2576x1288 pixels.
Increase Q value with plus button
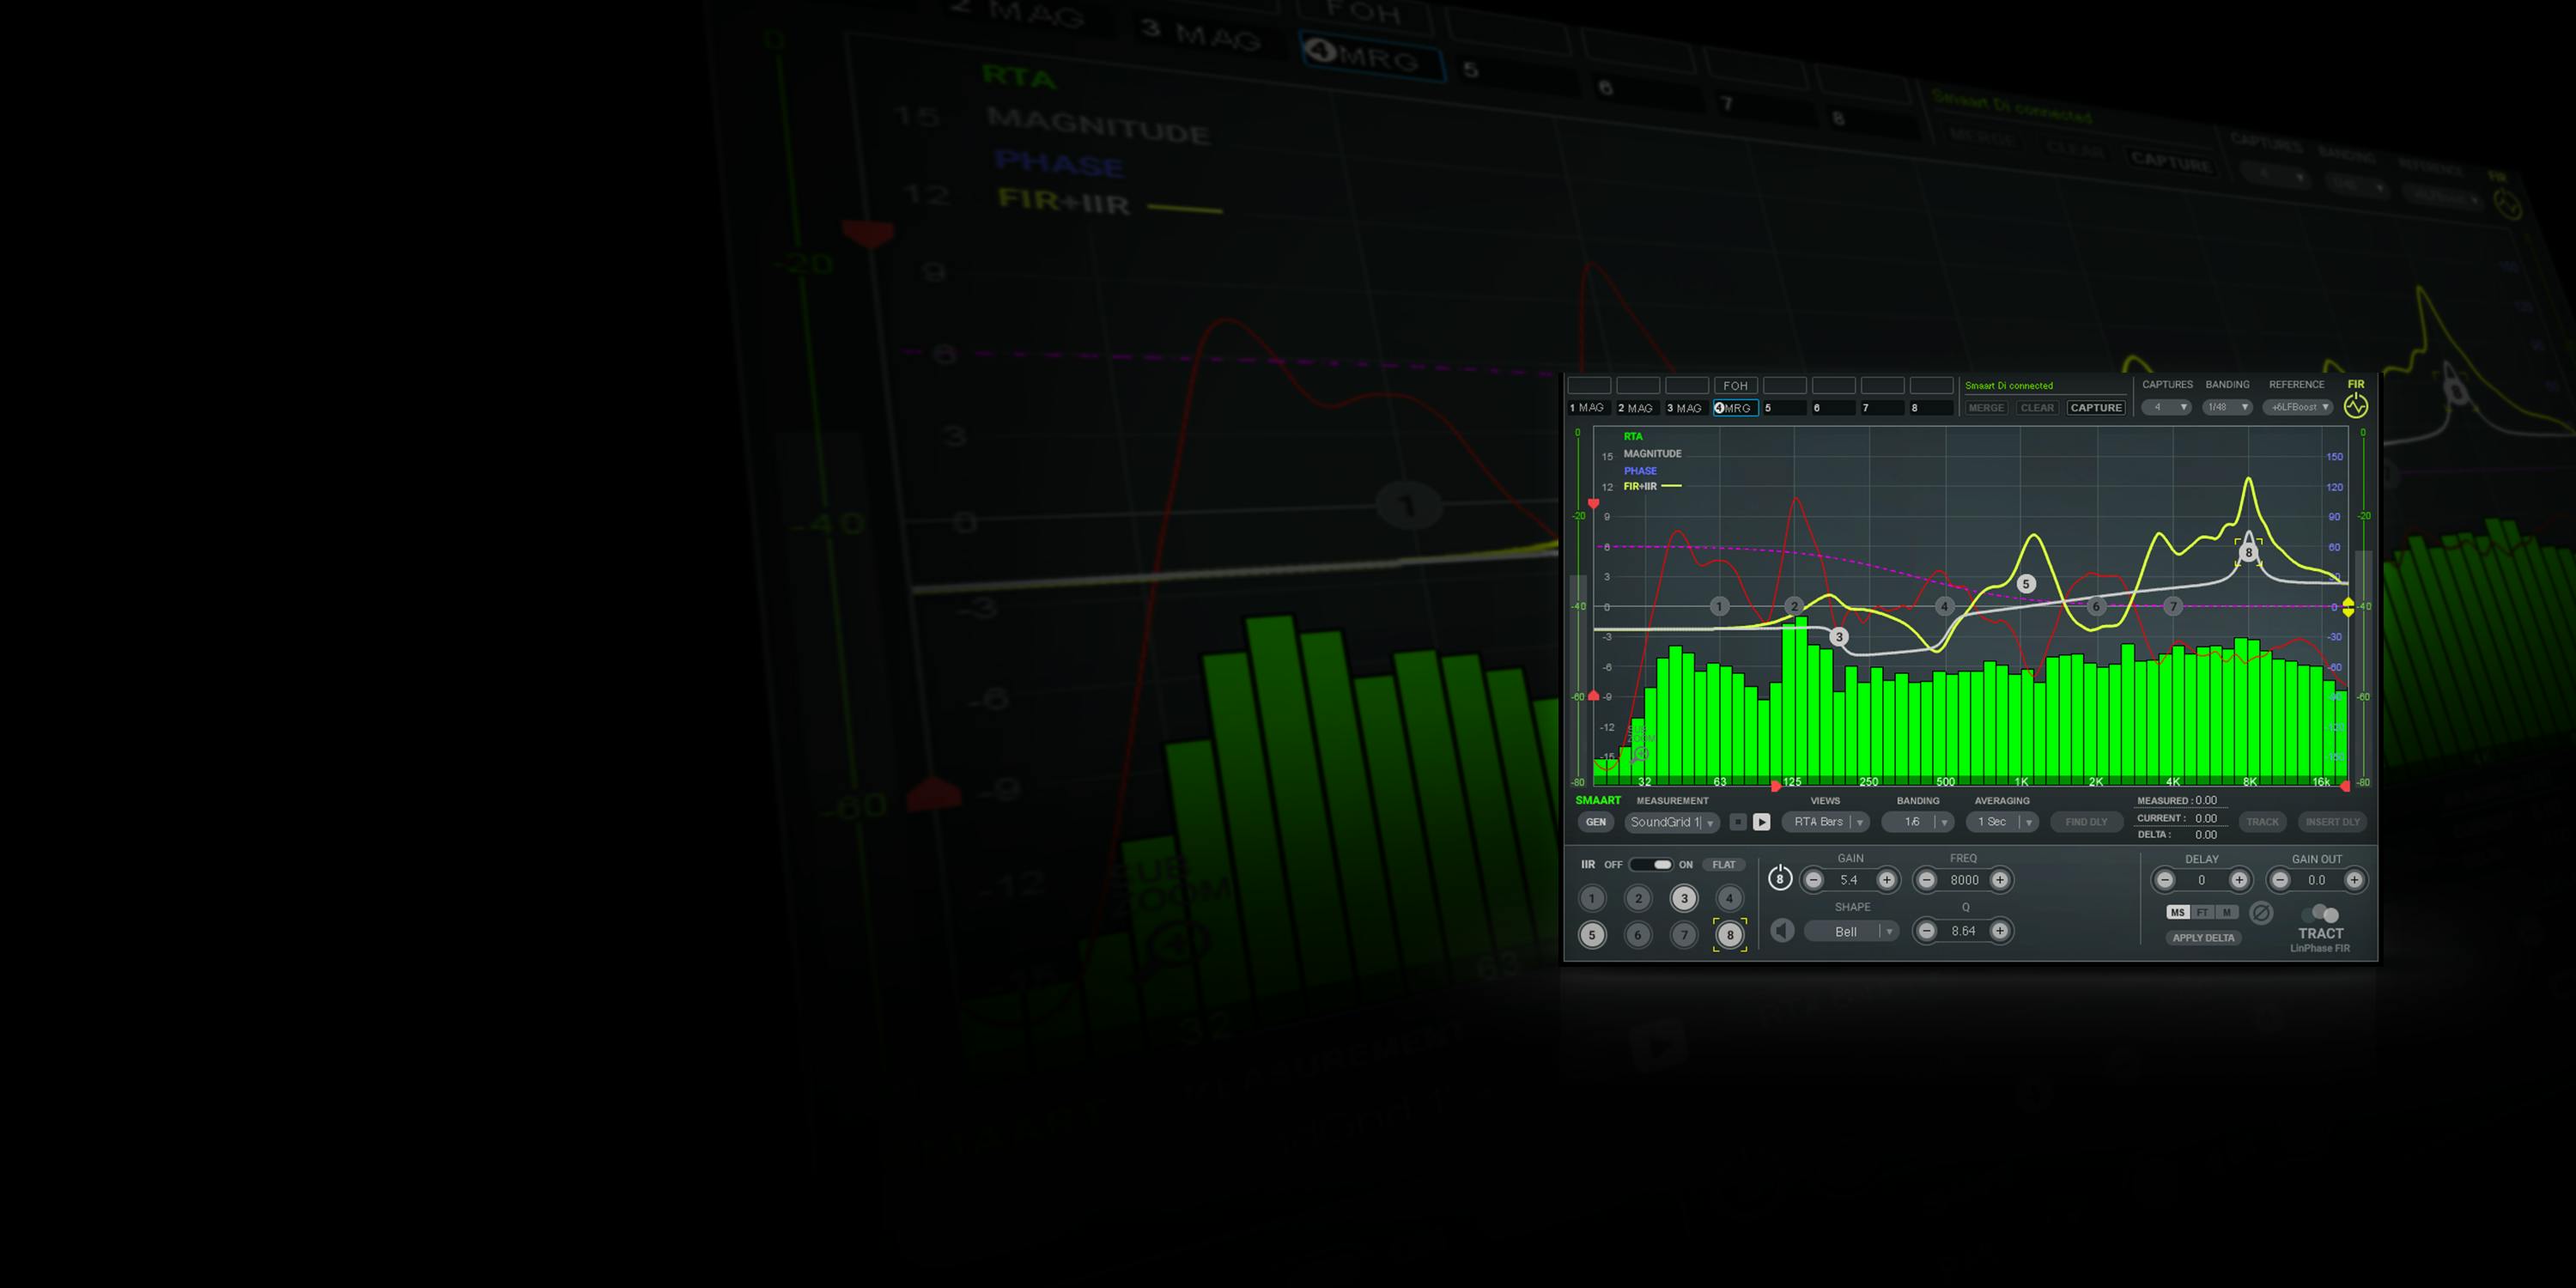click(x=1999, y=931)
